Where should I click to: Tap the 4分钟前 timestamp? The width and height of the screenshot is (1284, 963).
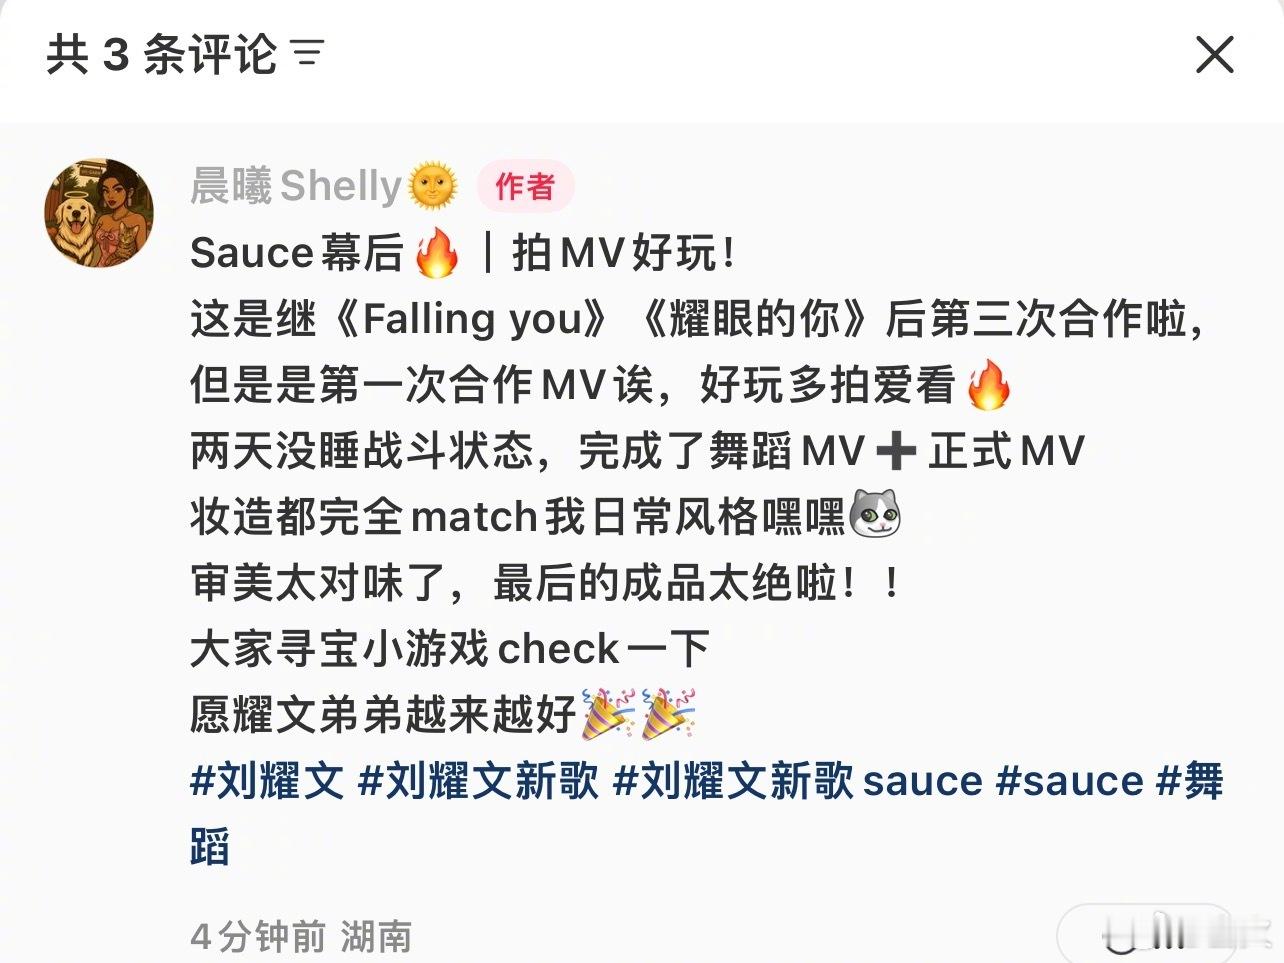[x=258, y=937]
